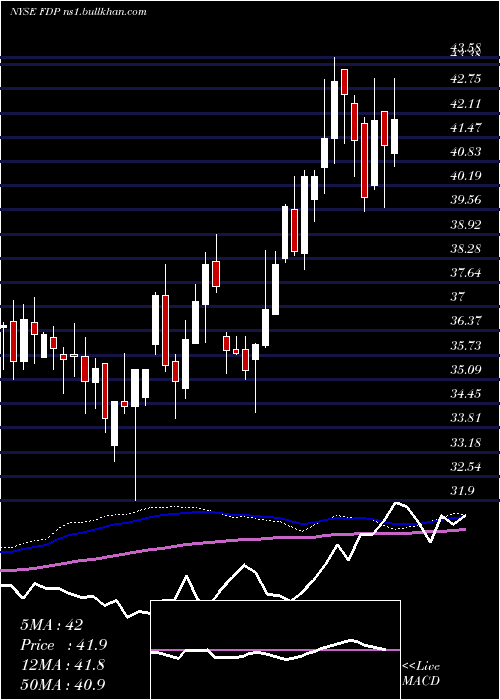Click the 5MA : 42 readout
This screenshot has width=500, height=700.
pyautogui.click(x=52, y=625)
